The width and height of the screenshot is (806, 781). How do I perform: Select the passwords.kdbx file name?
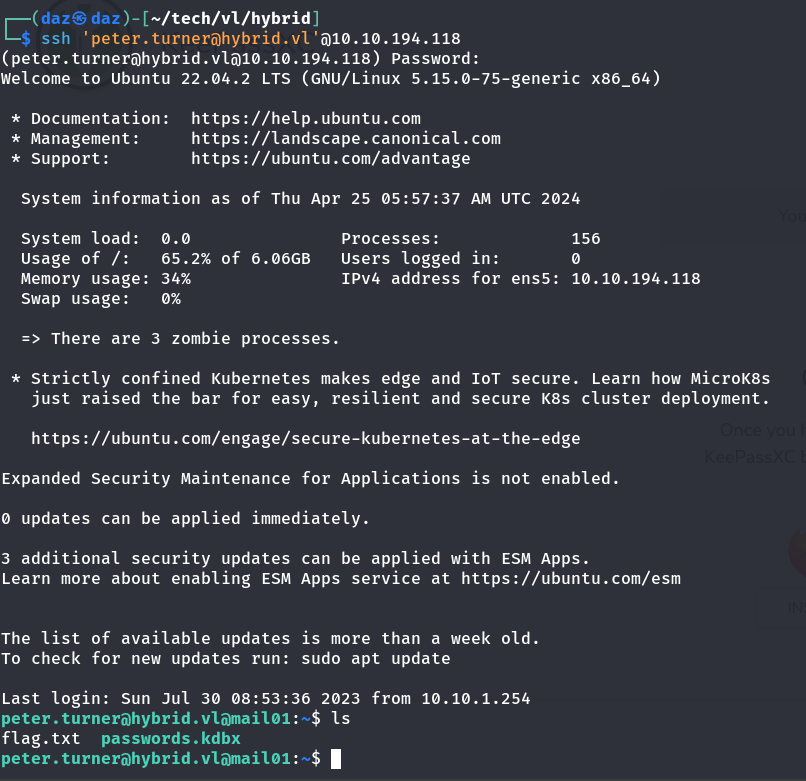tap(170, 739)
